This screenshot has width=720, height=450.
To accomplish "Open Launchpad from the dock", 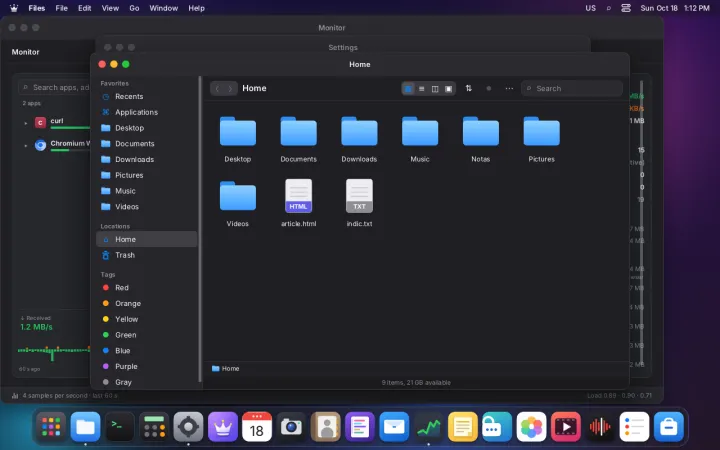I will [51, 427].
